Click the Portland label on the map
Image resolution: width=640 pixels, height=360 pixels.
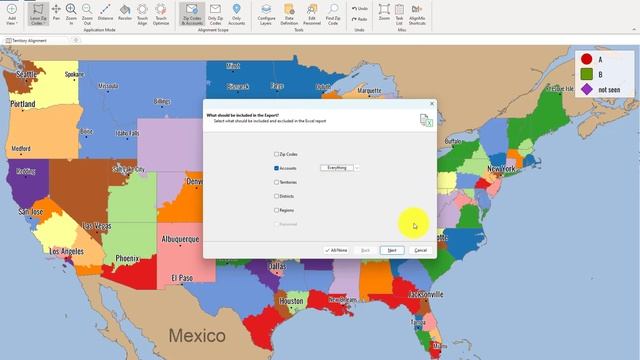point(23,104)
